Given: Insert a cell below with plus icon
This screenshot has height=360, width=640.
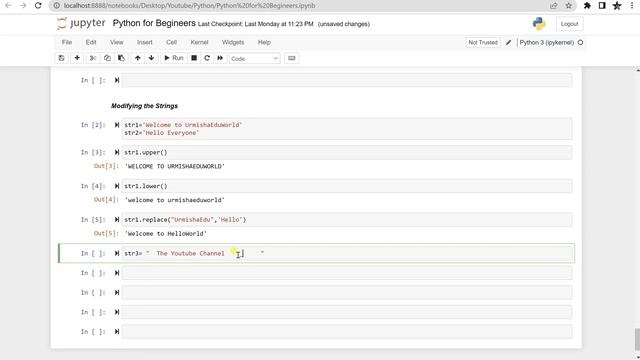Looking at the screenshot, I should [77, 58].
